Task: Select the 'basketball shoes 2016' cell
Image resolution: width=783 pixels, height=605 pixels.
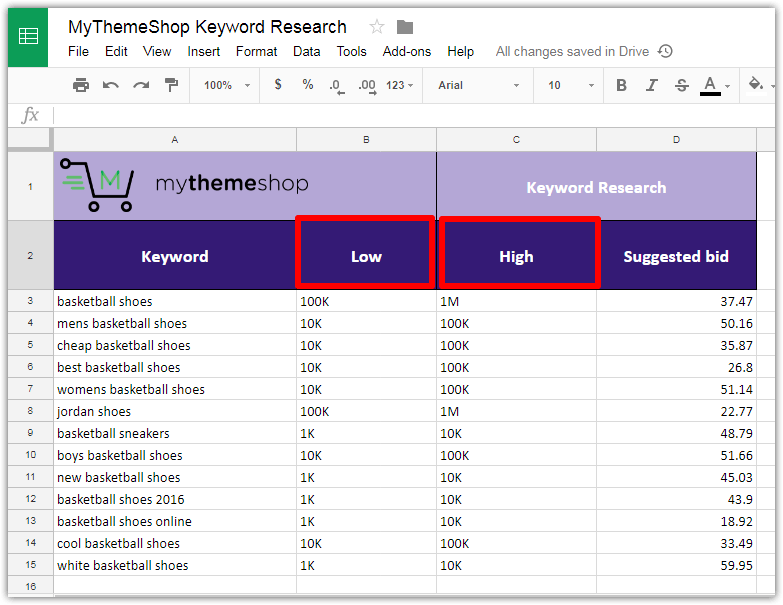Action: pos(175,499)
